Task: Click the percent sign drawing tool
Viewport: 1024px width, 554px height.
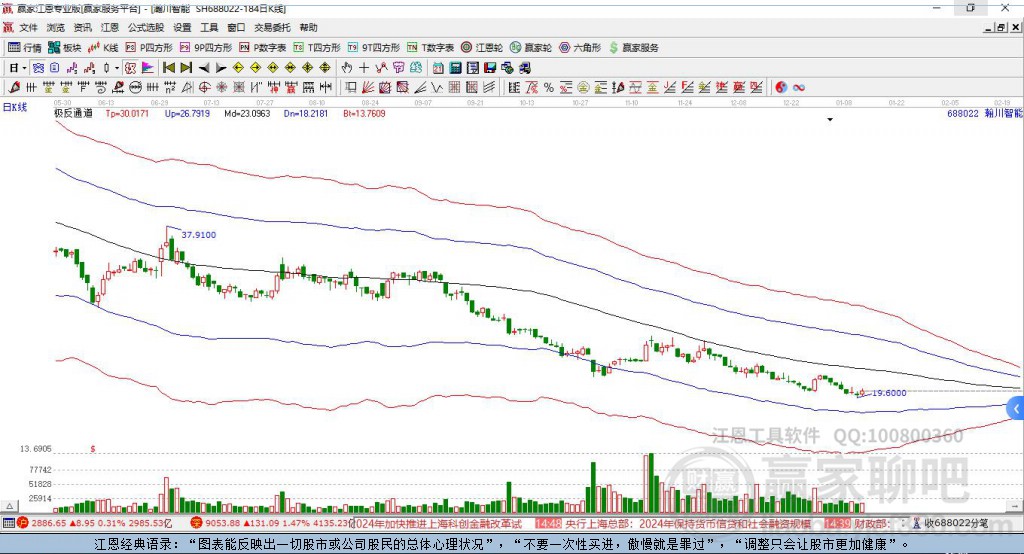Action: [549, 87]
